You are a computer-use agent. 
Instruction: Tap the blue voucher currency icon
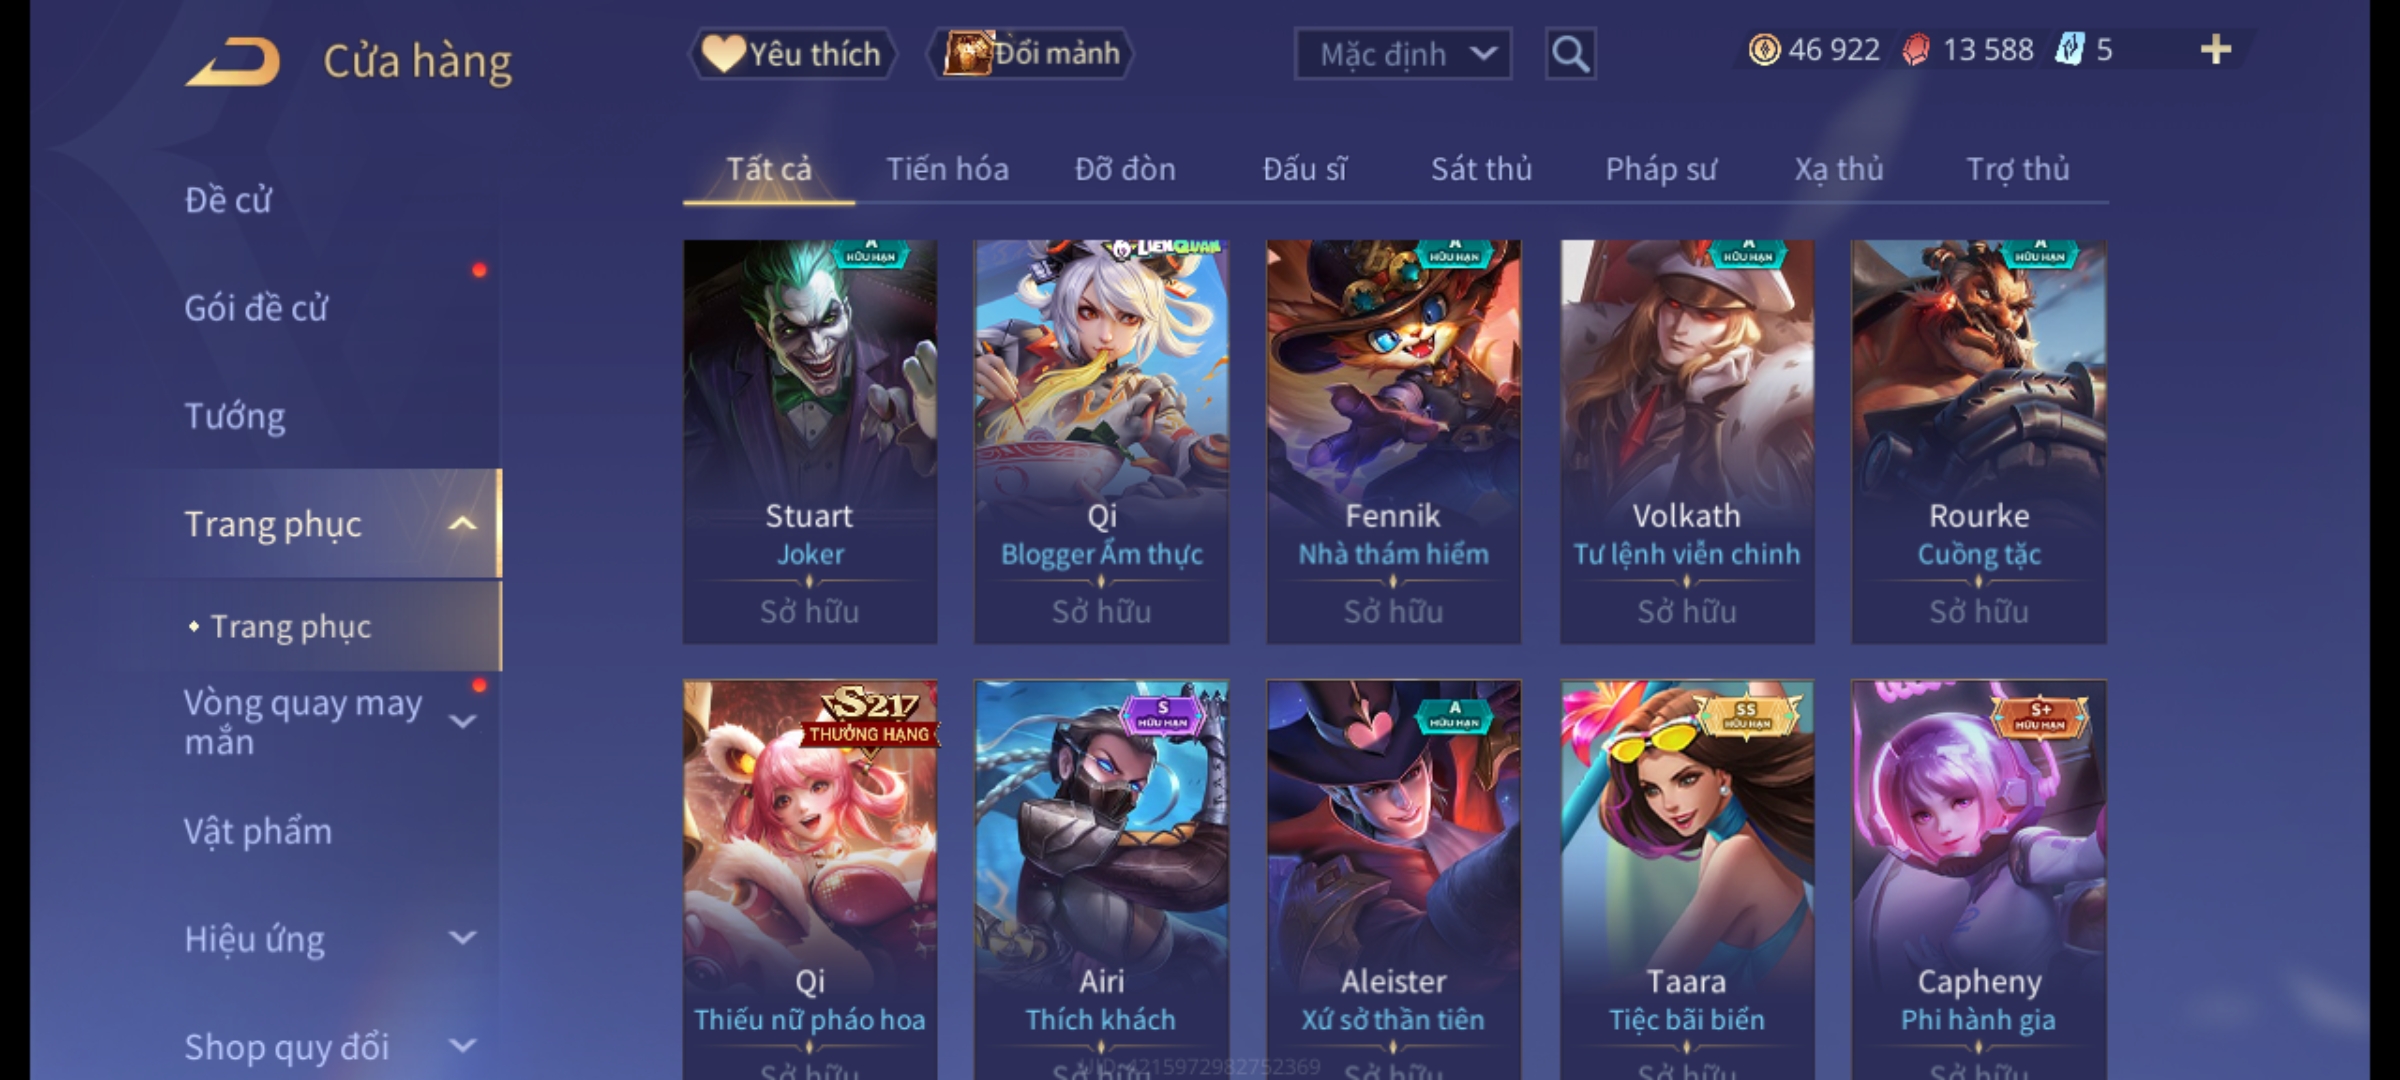click(2068, 50)
